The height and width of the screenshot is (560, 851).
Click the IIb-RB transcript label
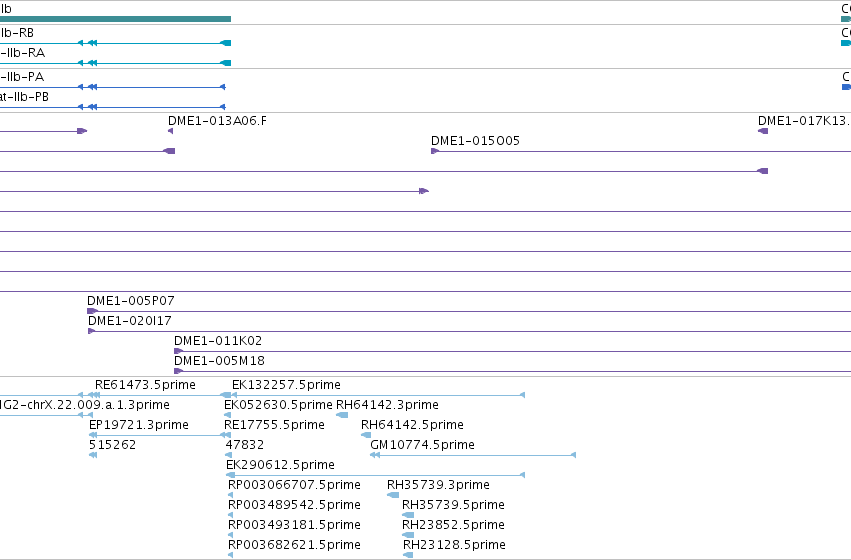click(17, 33)
